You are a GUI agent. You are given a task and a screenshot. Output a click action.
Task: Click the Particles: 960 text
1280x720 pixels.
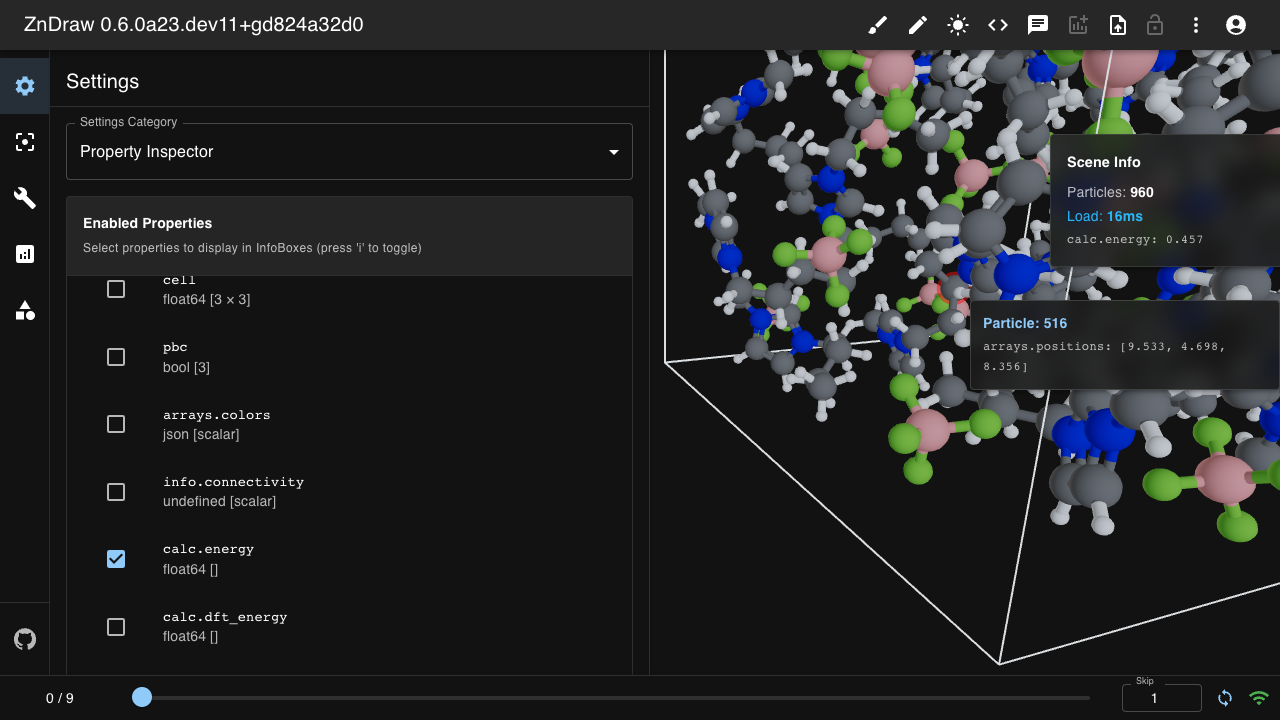(x=1110, y=192)
